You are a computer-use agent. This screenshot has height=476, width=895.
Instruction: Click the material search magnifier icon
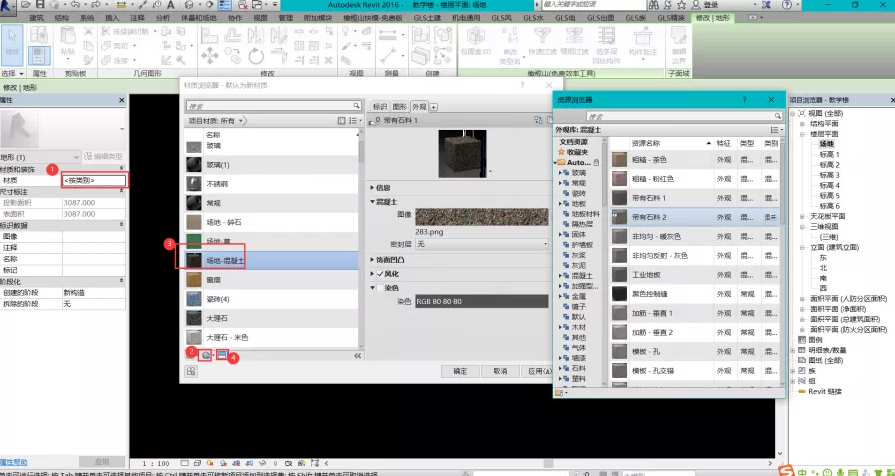point(354,106)
